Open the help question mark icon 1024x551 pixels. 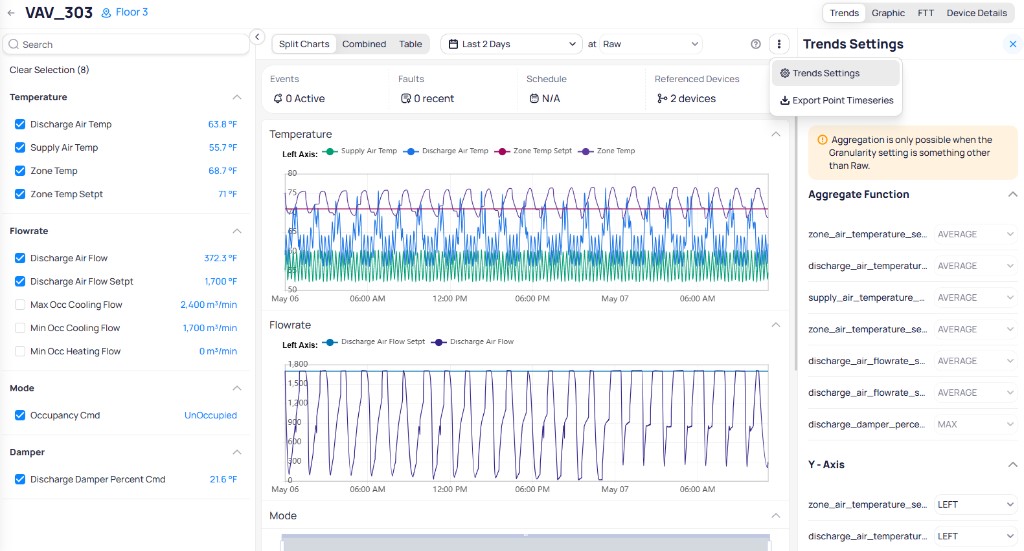[756, 44]
